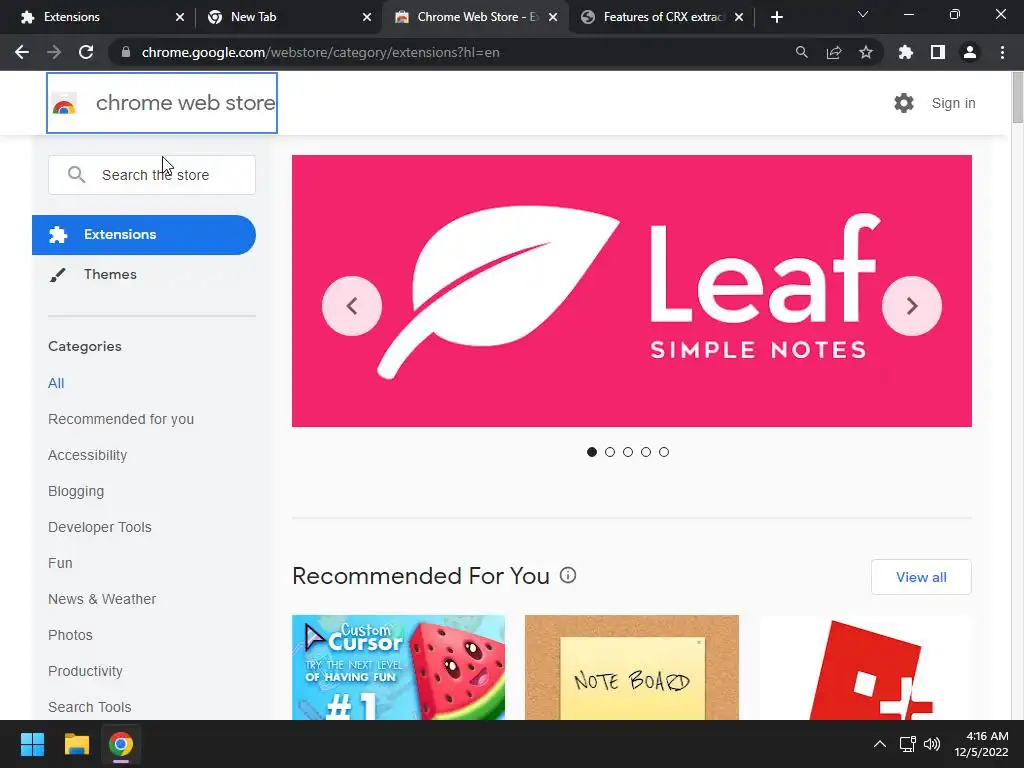Choose Recommended for you category

coord(121,419)
